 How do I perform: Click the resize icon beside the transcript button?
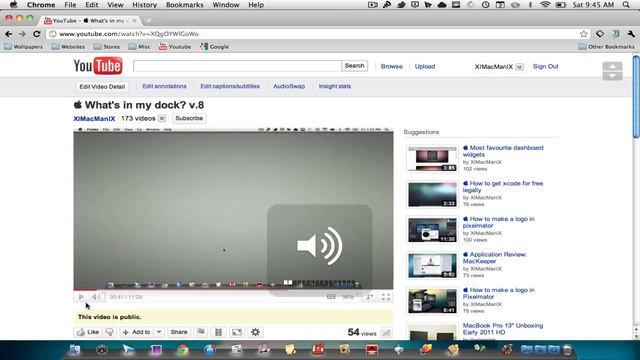pyautogui.click(x=237, y=332)
